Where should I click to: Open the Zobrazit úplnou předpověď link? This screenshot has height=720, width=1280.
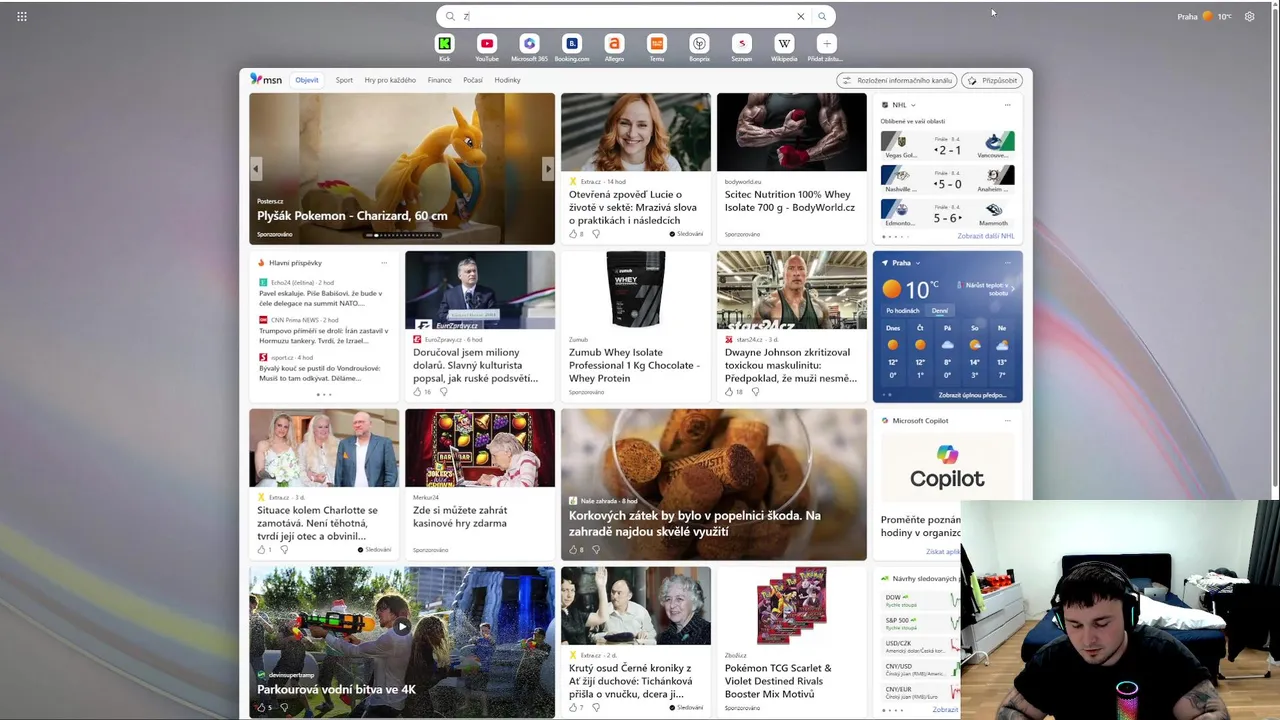pos(972,395)
